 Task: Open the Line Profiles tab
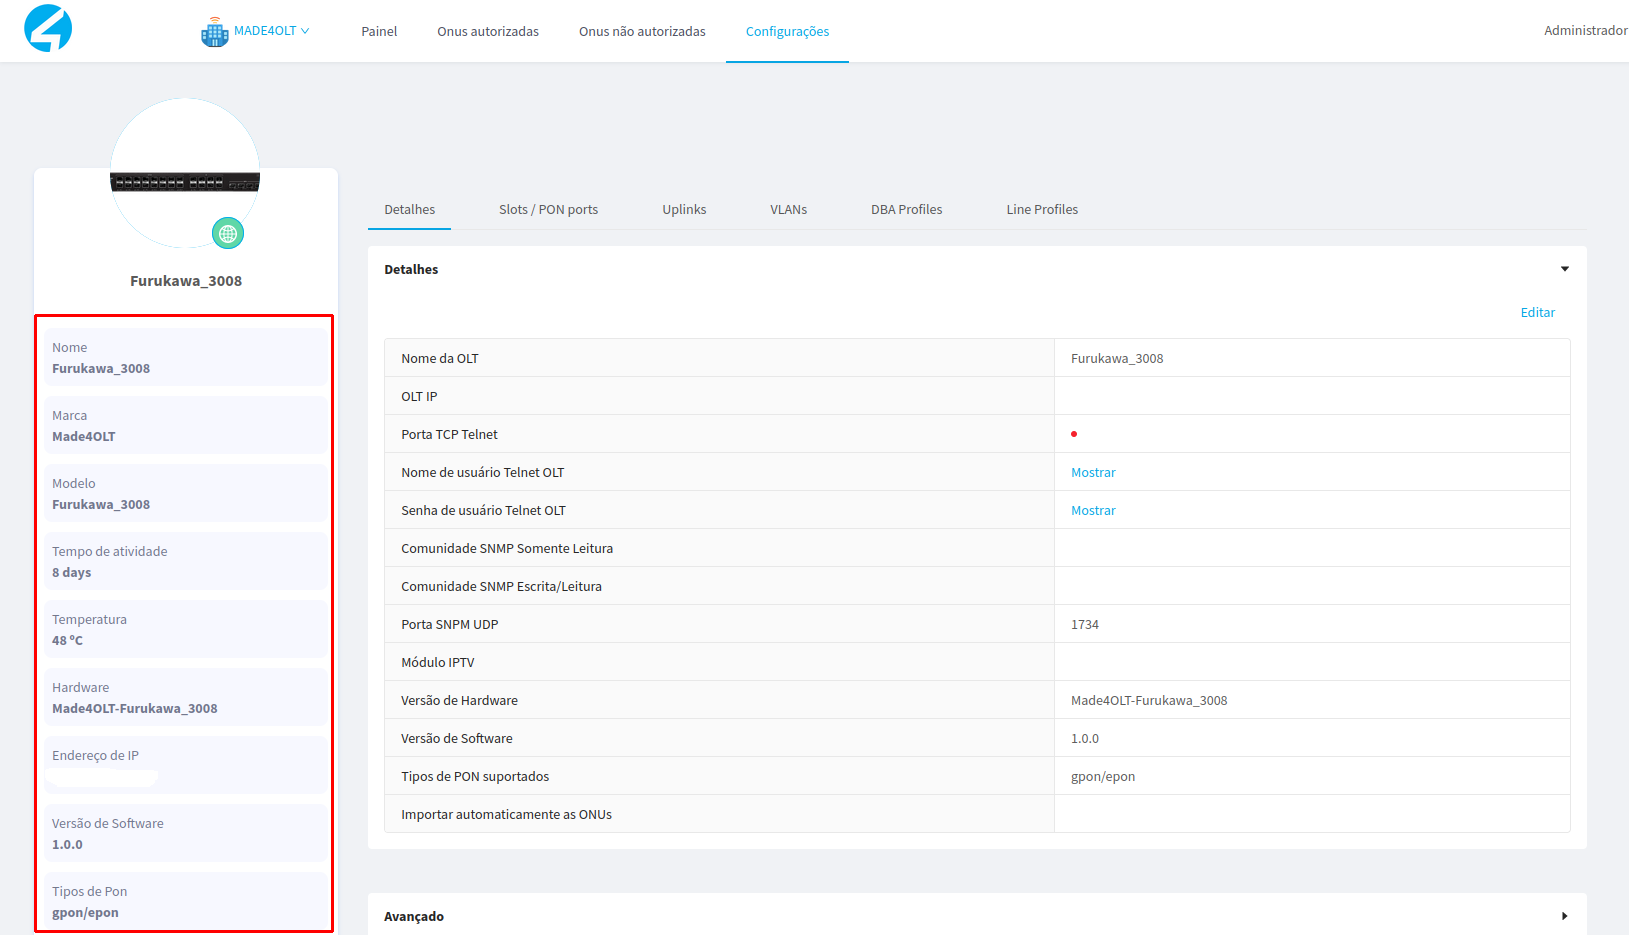click(x=1042, y=209)
